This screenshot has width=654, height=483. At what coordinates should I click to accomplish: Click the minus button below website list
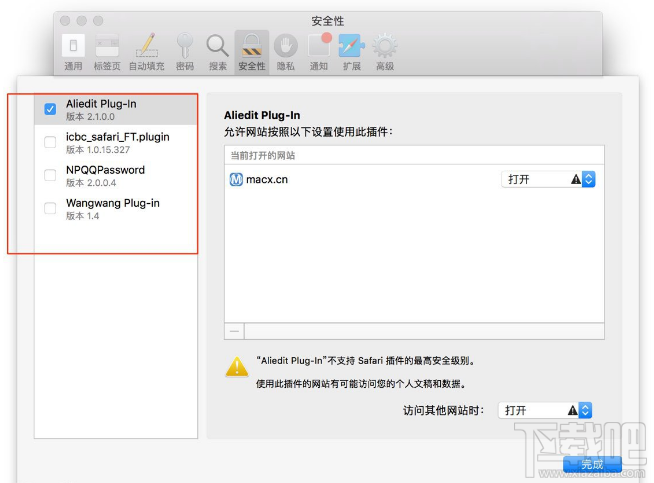click(x=235, y=330)
